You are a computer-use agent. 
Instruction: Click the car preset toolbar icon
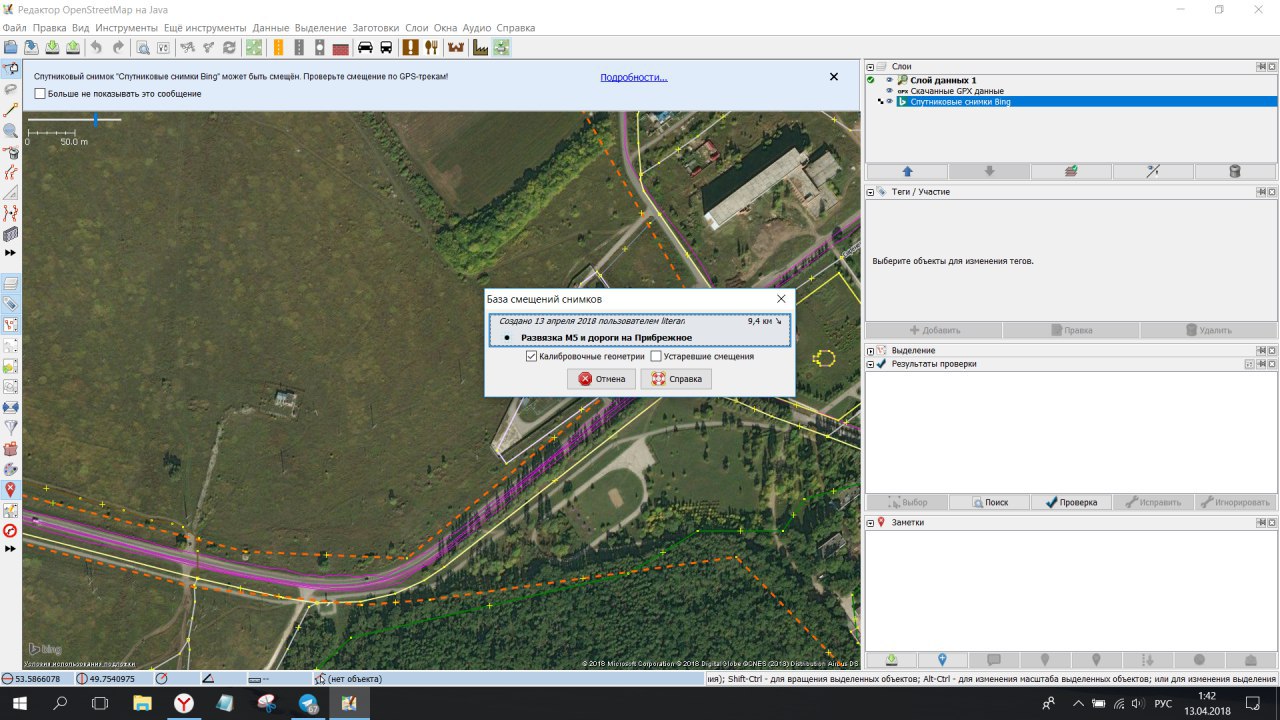click(365, 47)
